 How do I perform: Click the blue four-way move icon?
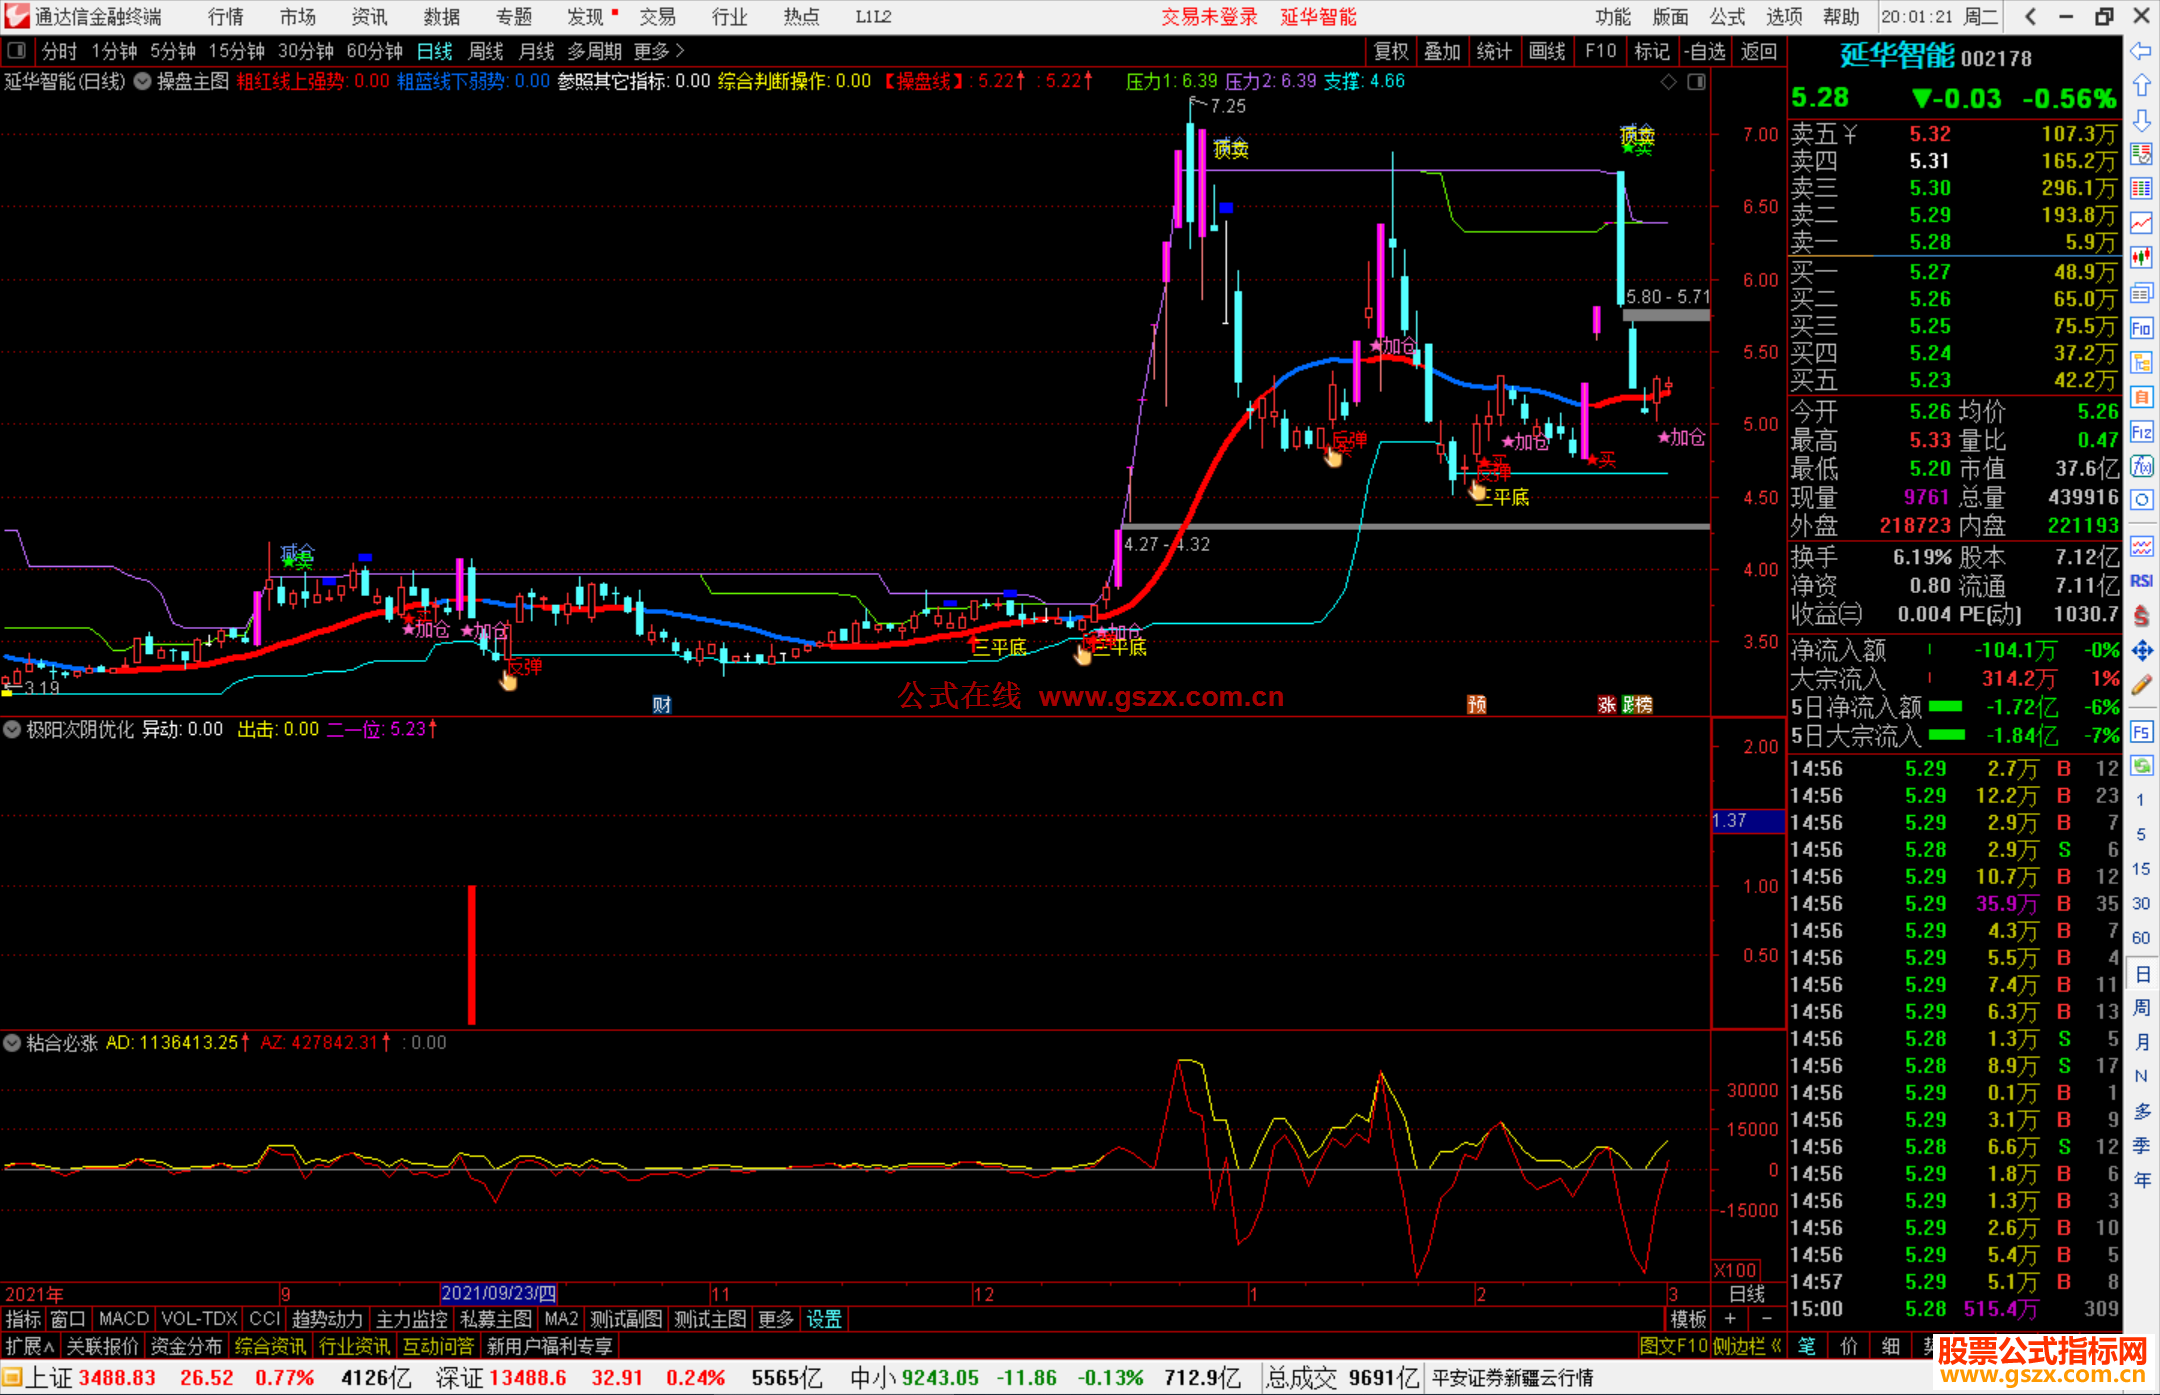2141,651
